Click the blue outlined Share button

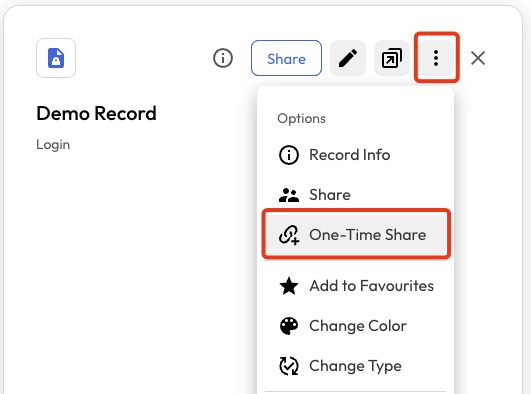click(286, 58)
